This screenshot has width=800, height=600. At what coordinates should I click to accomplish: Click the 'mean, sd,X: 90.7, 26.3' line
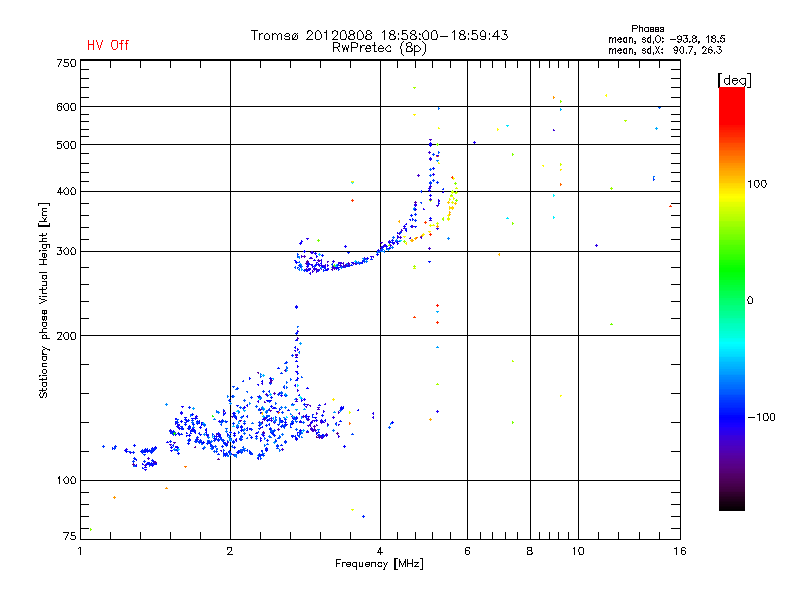point(665,50)
